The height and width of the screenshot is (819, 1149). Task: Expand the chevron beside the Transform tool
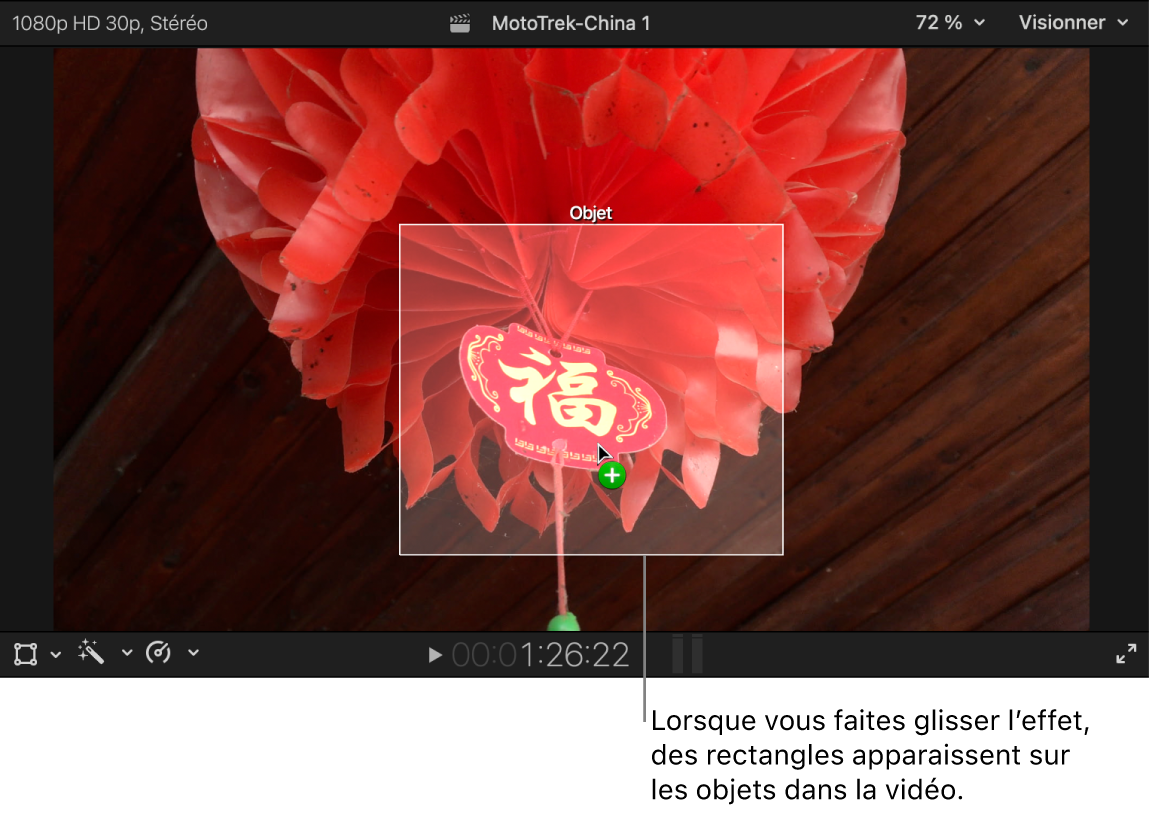coord(55,653)
